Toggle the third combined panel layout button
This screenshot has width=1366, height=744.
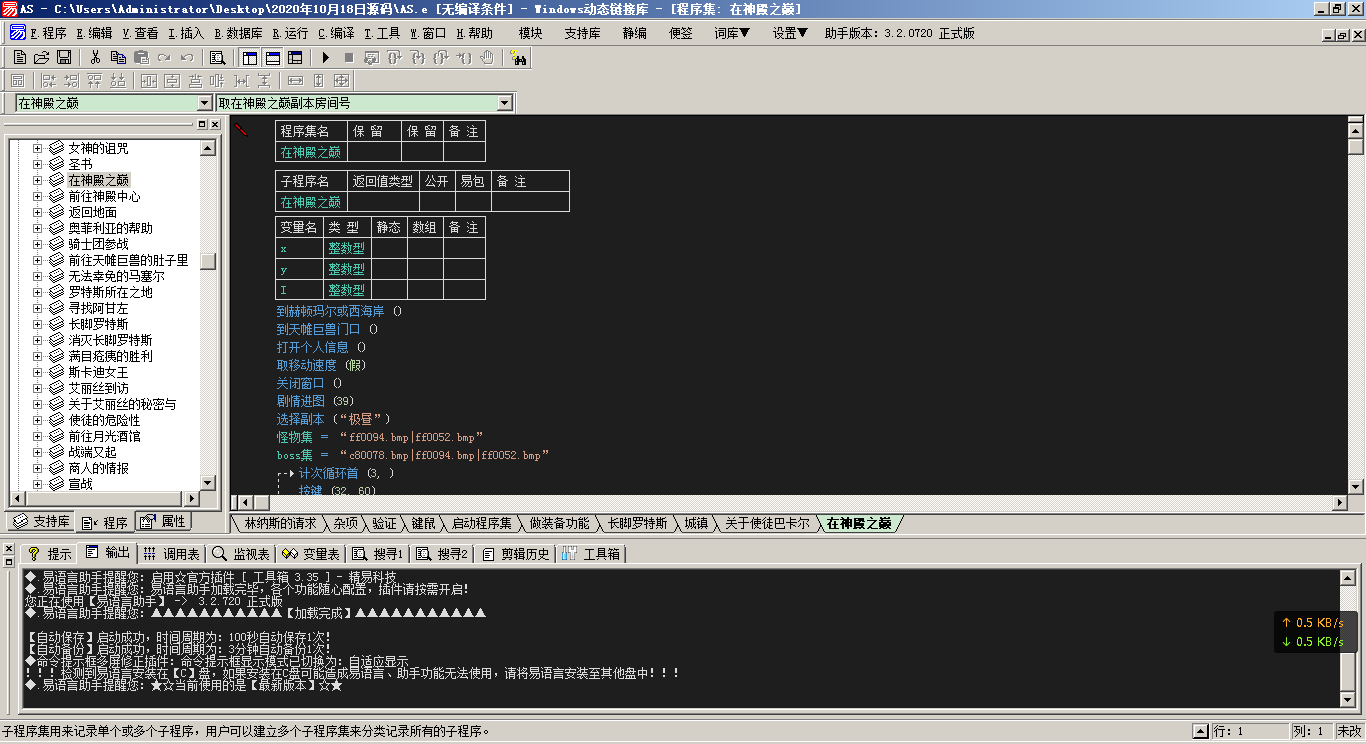coord(294,58)
